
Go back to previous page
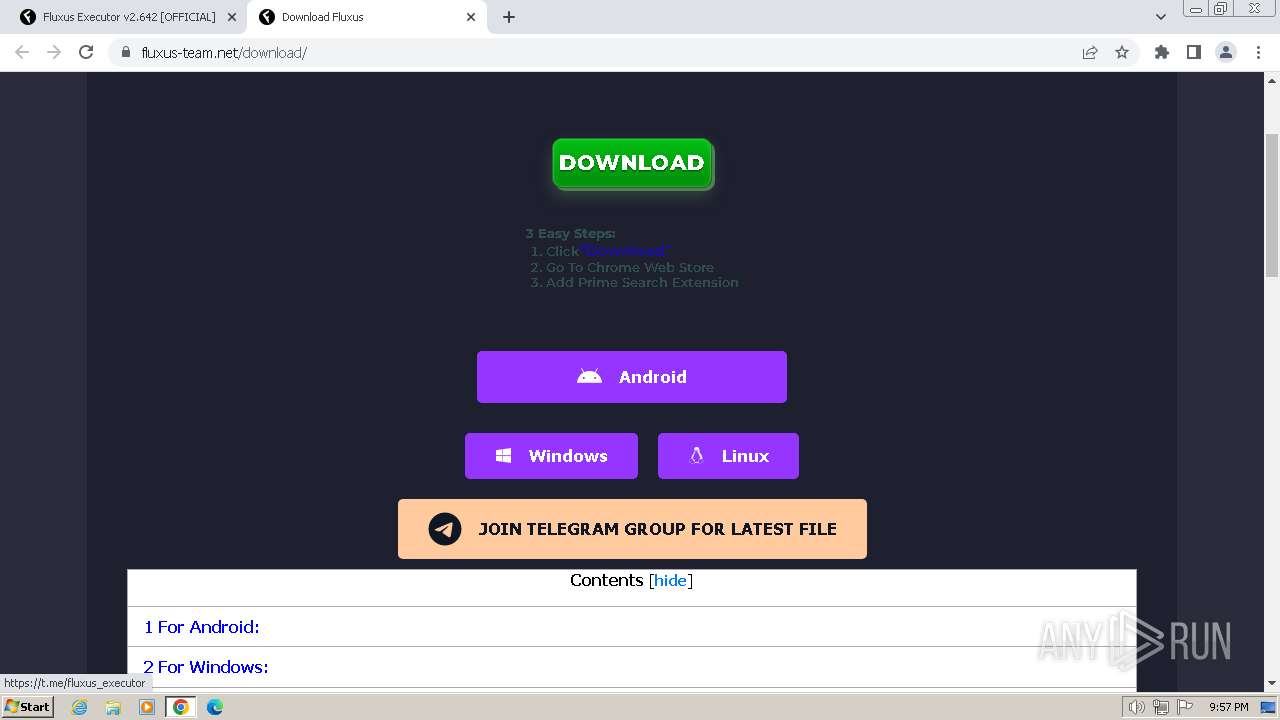[x=22, y=52]
